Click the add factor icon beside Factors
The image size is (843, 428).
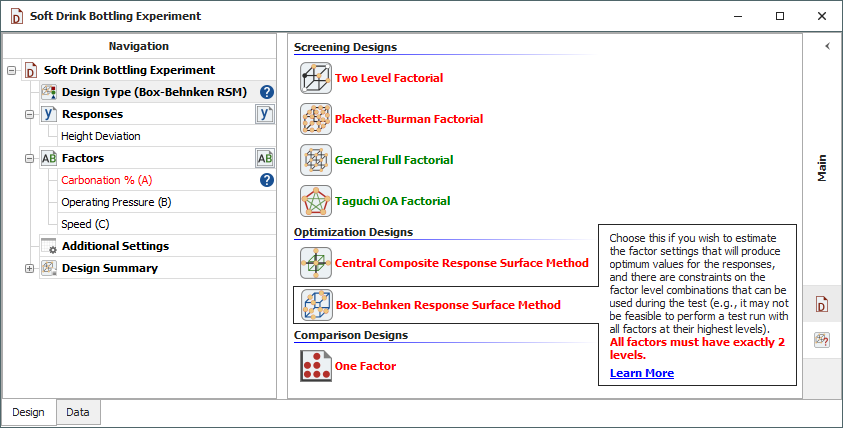point(265,158)
